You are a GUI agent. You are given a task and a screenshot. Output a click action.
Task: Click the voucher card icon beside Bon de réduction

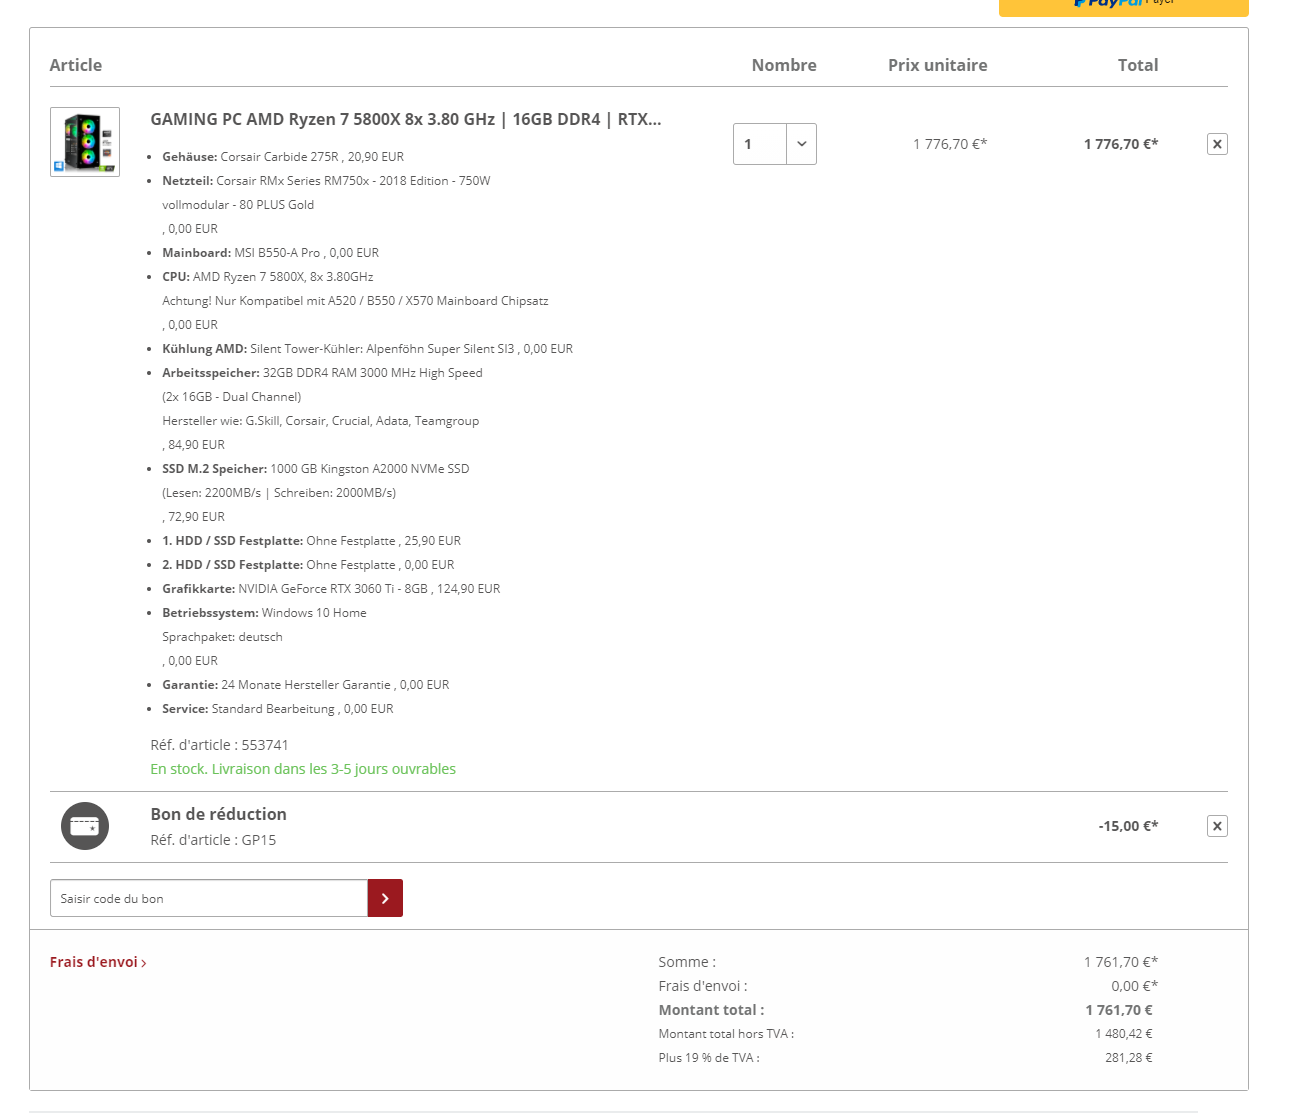(x=85, y=826)
